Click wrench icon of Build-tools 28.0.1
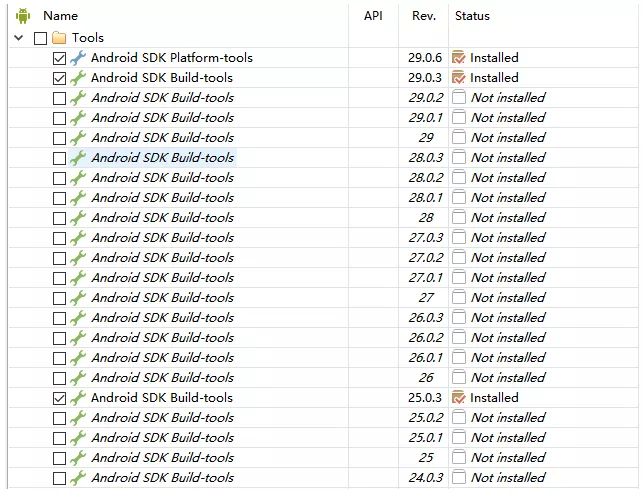The image size is (643, 493). pos(78,198)
